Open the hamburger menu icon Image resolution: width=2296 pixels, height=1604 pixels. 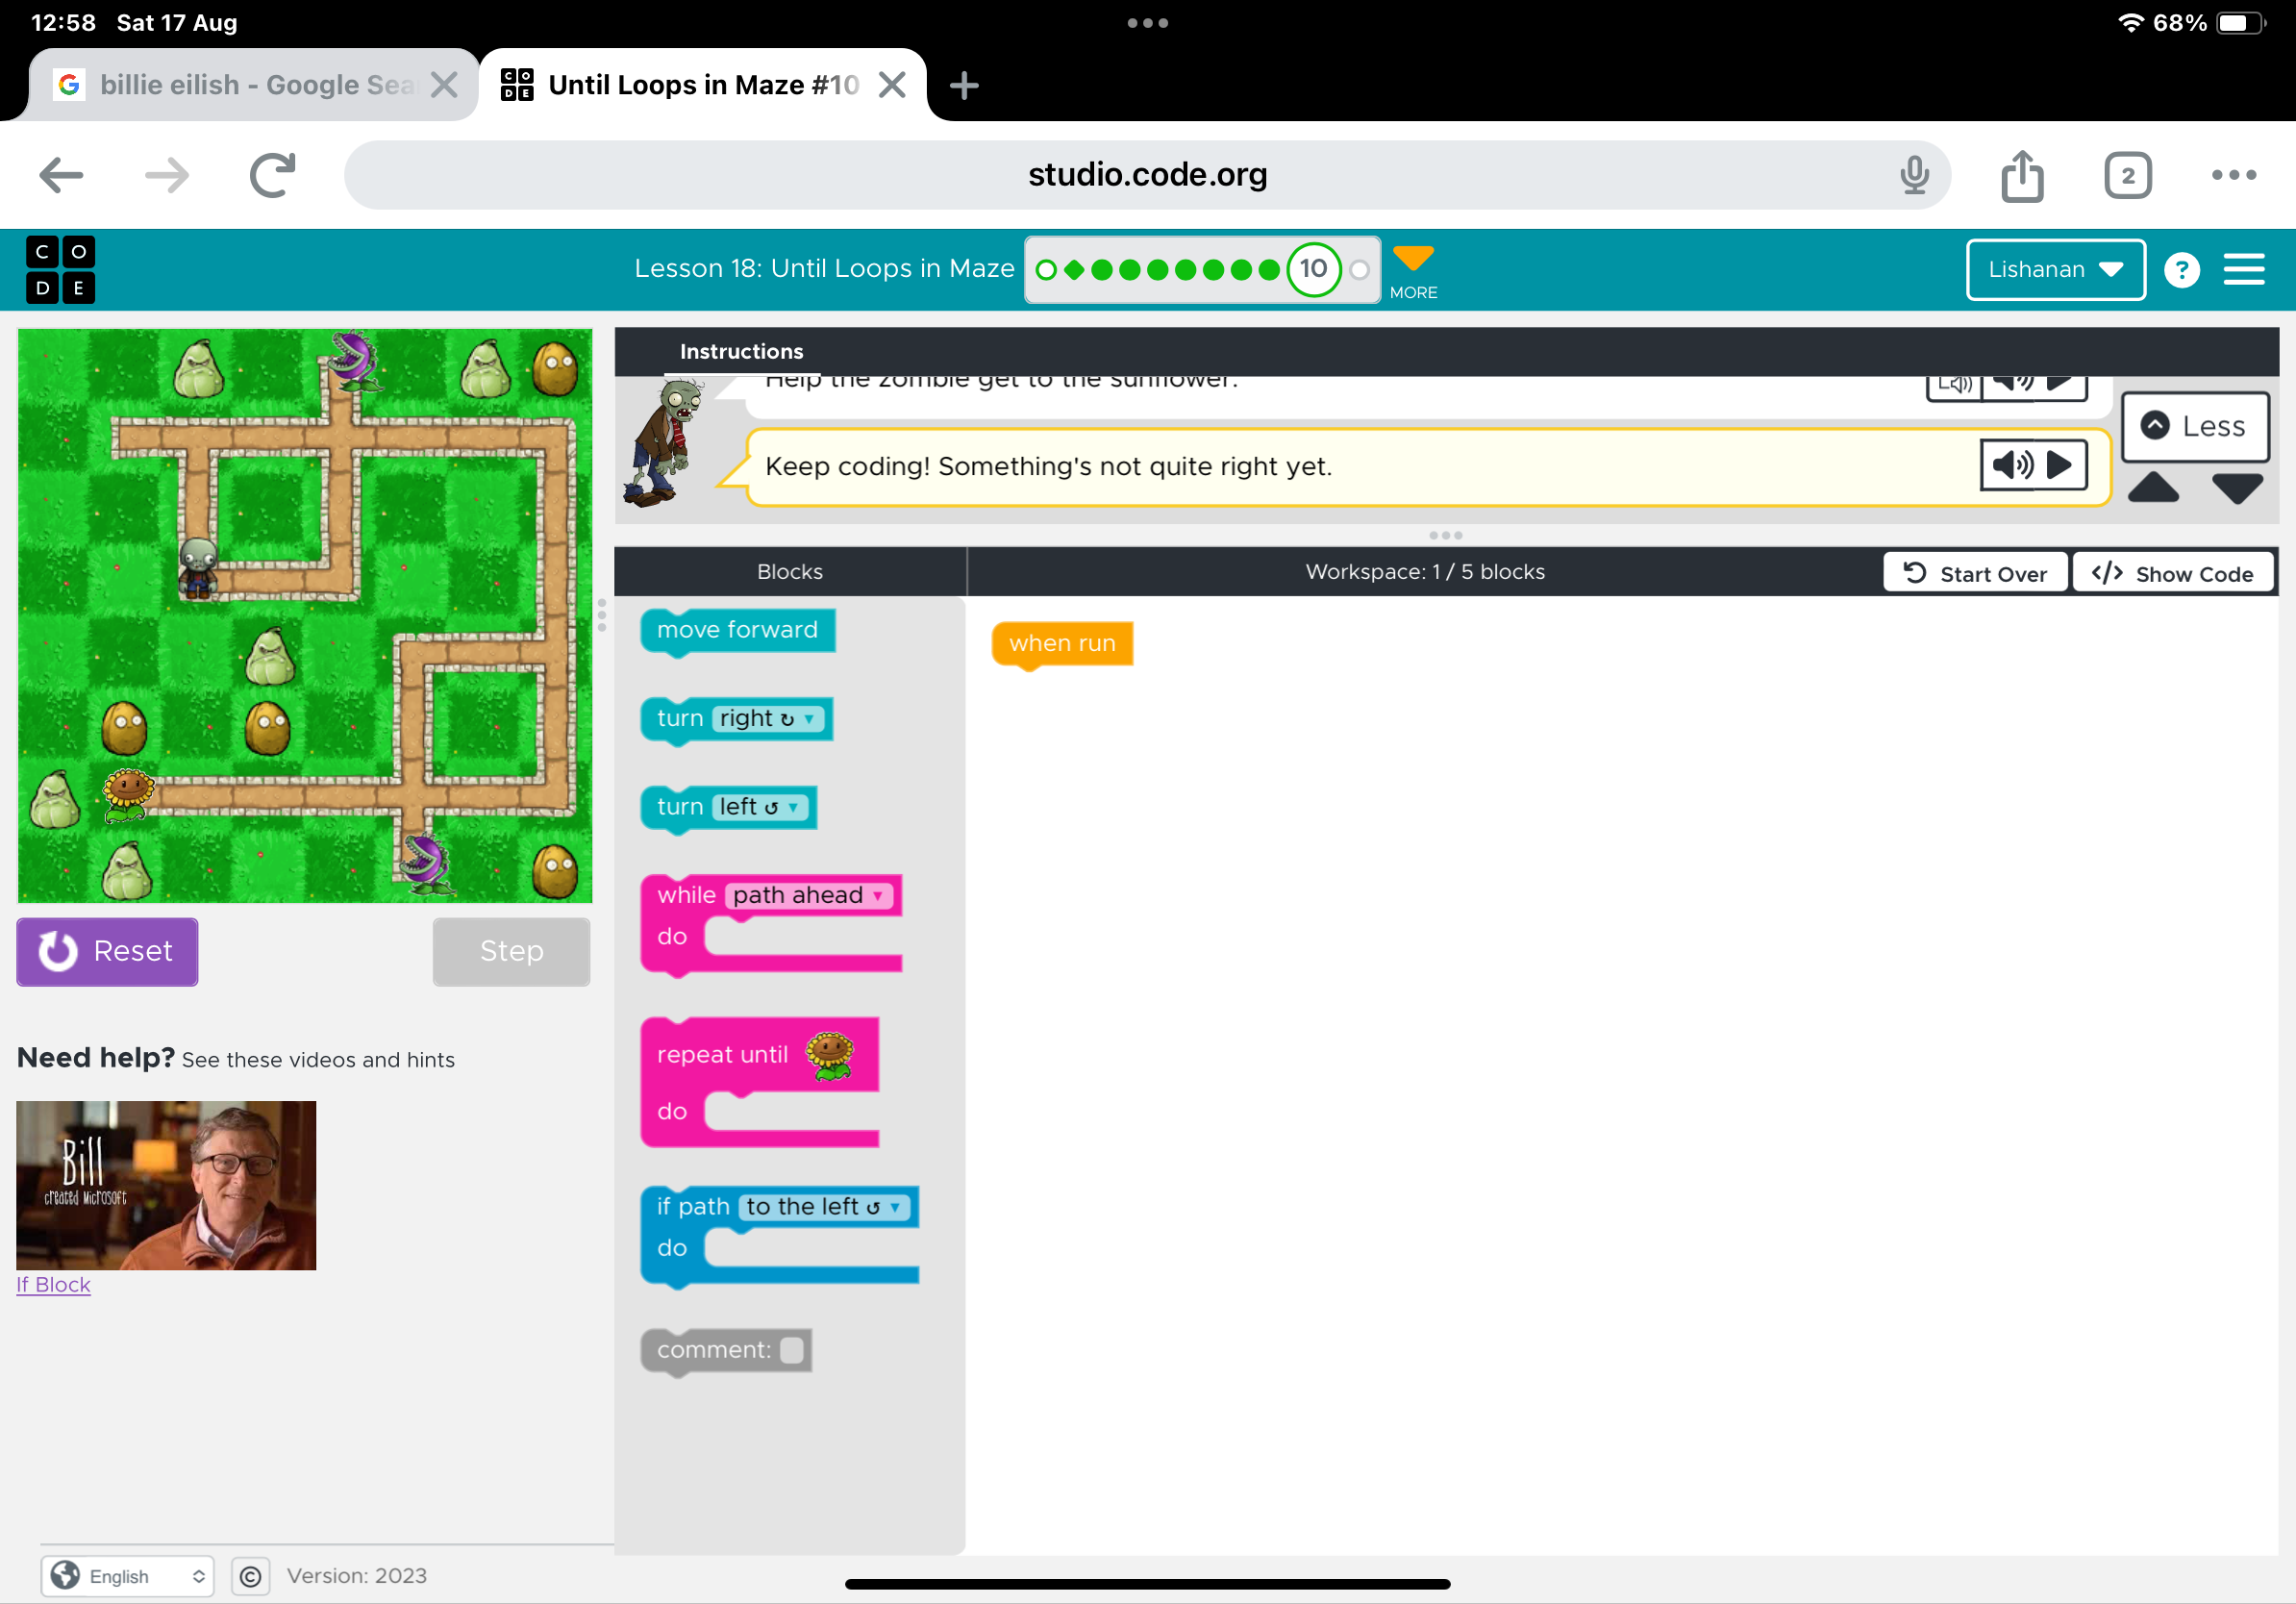[x=2243, y=269]
